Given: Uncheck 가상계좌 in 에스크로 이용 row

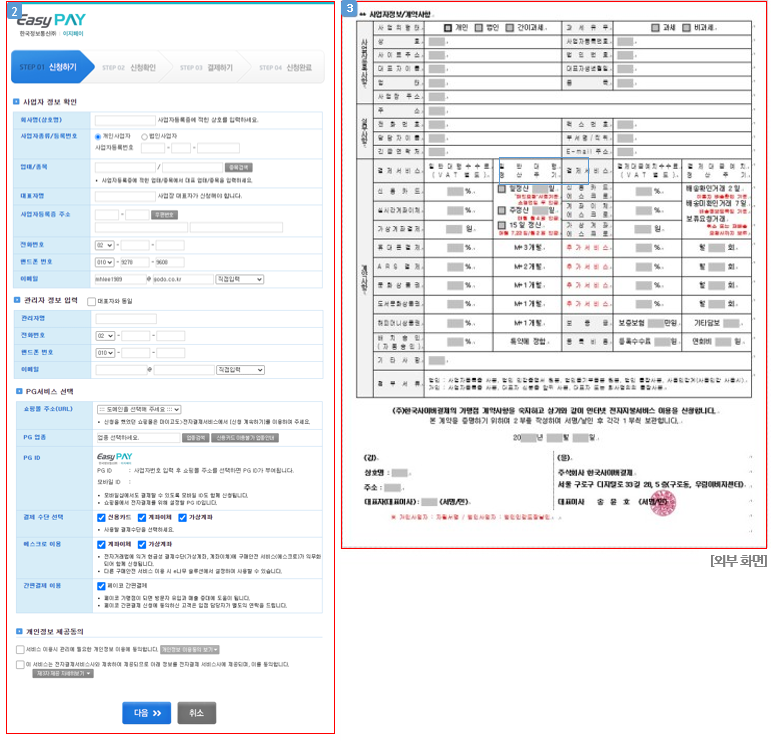Looking at the screenshot, I should 142,545.
